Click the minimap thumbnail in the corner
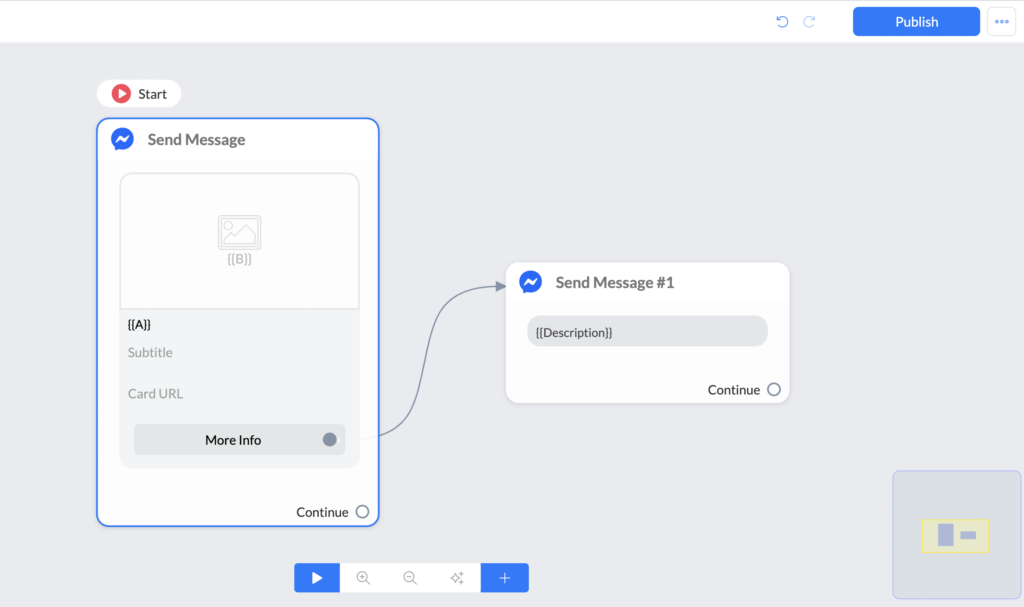 pos(956,535)
